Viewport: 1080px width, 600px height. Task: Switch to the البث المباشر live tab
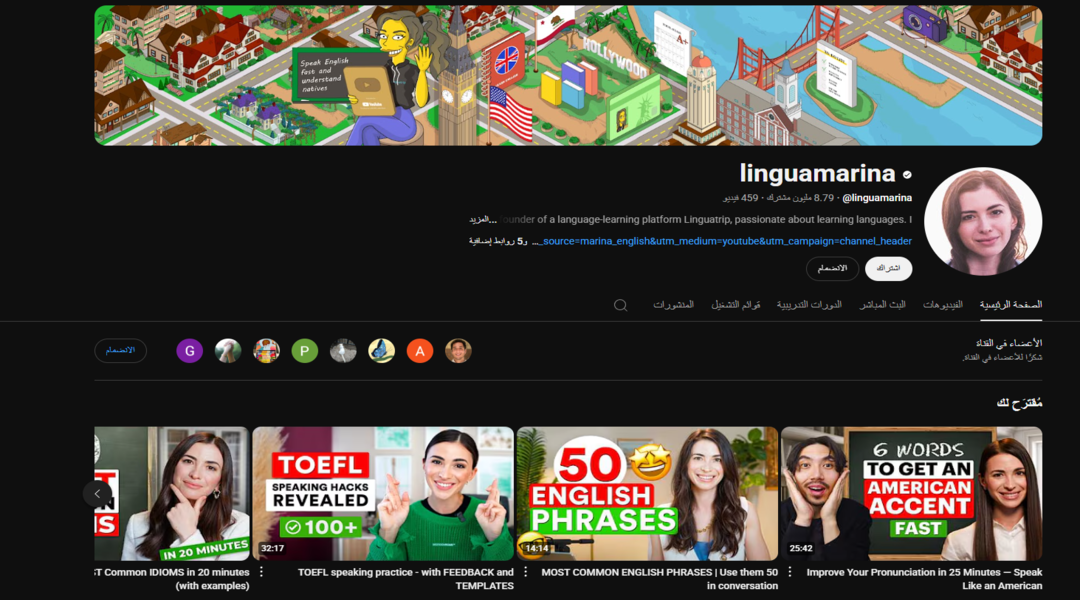(x=882, y=304)
